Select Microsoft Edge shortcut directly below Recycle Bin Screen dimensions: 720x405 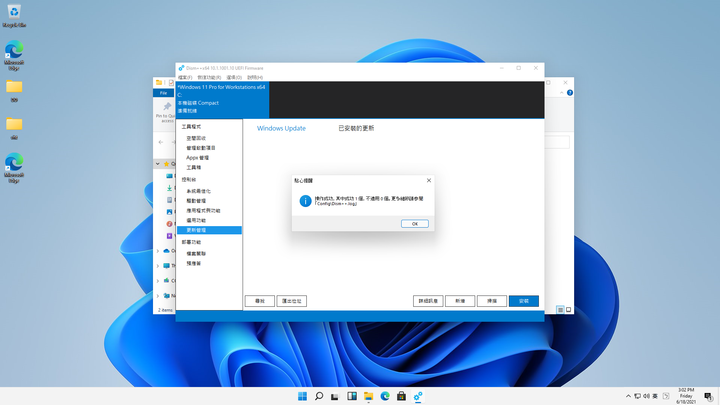tap(14, 56)
